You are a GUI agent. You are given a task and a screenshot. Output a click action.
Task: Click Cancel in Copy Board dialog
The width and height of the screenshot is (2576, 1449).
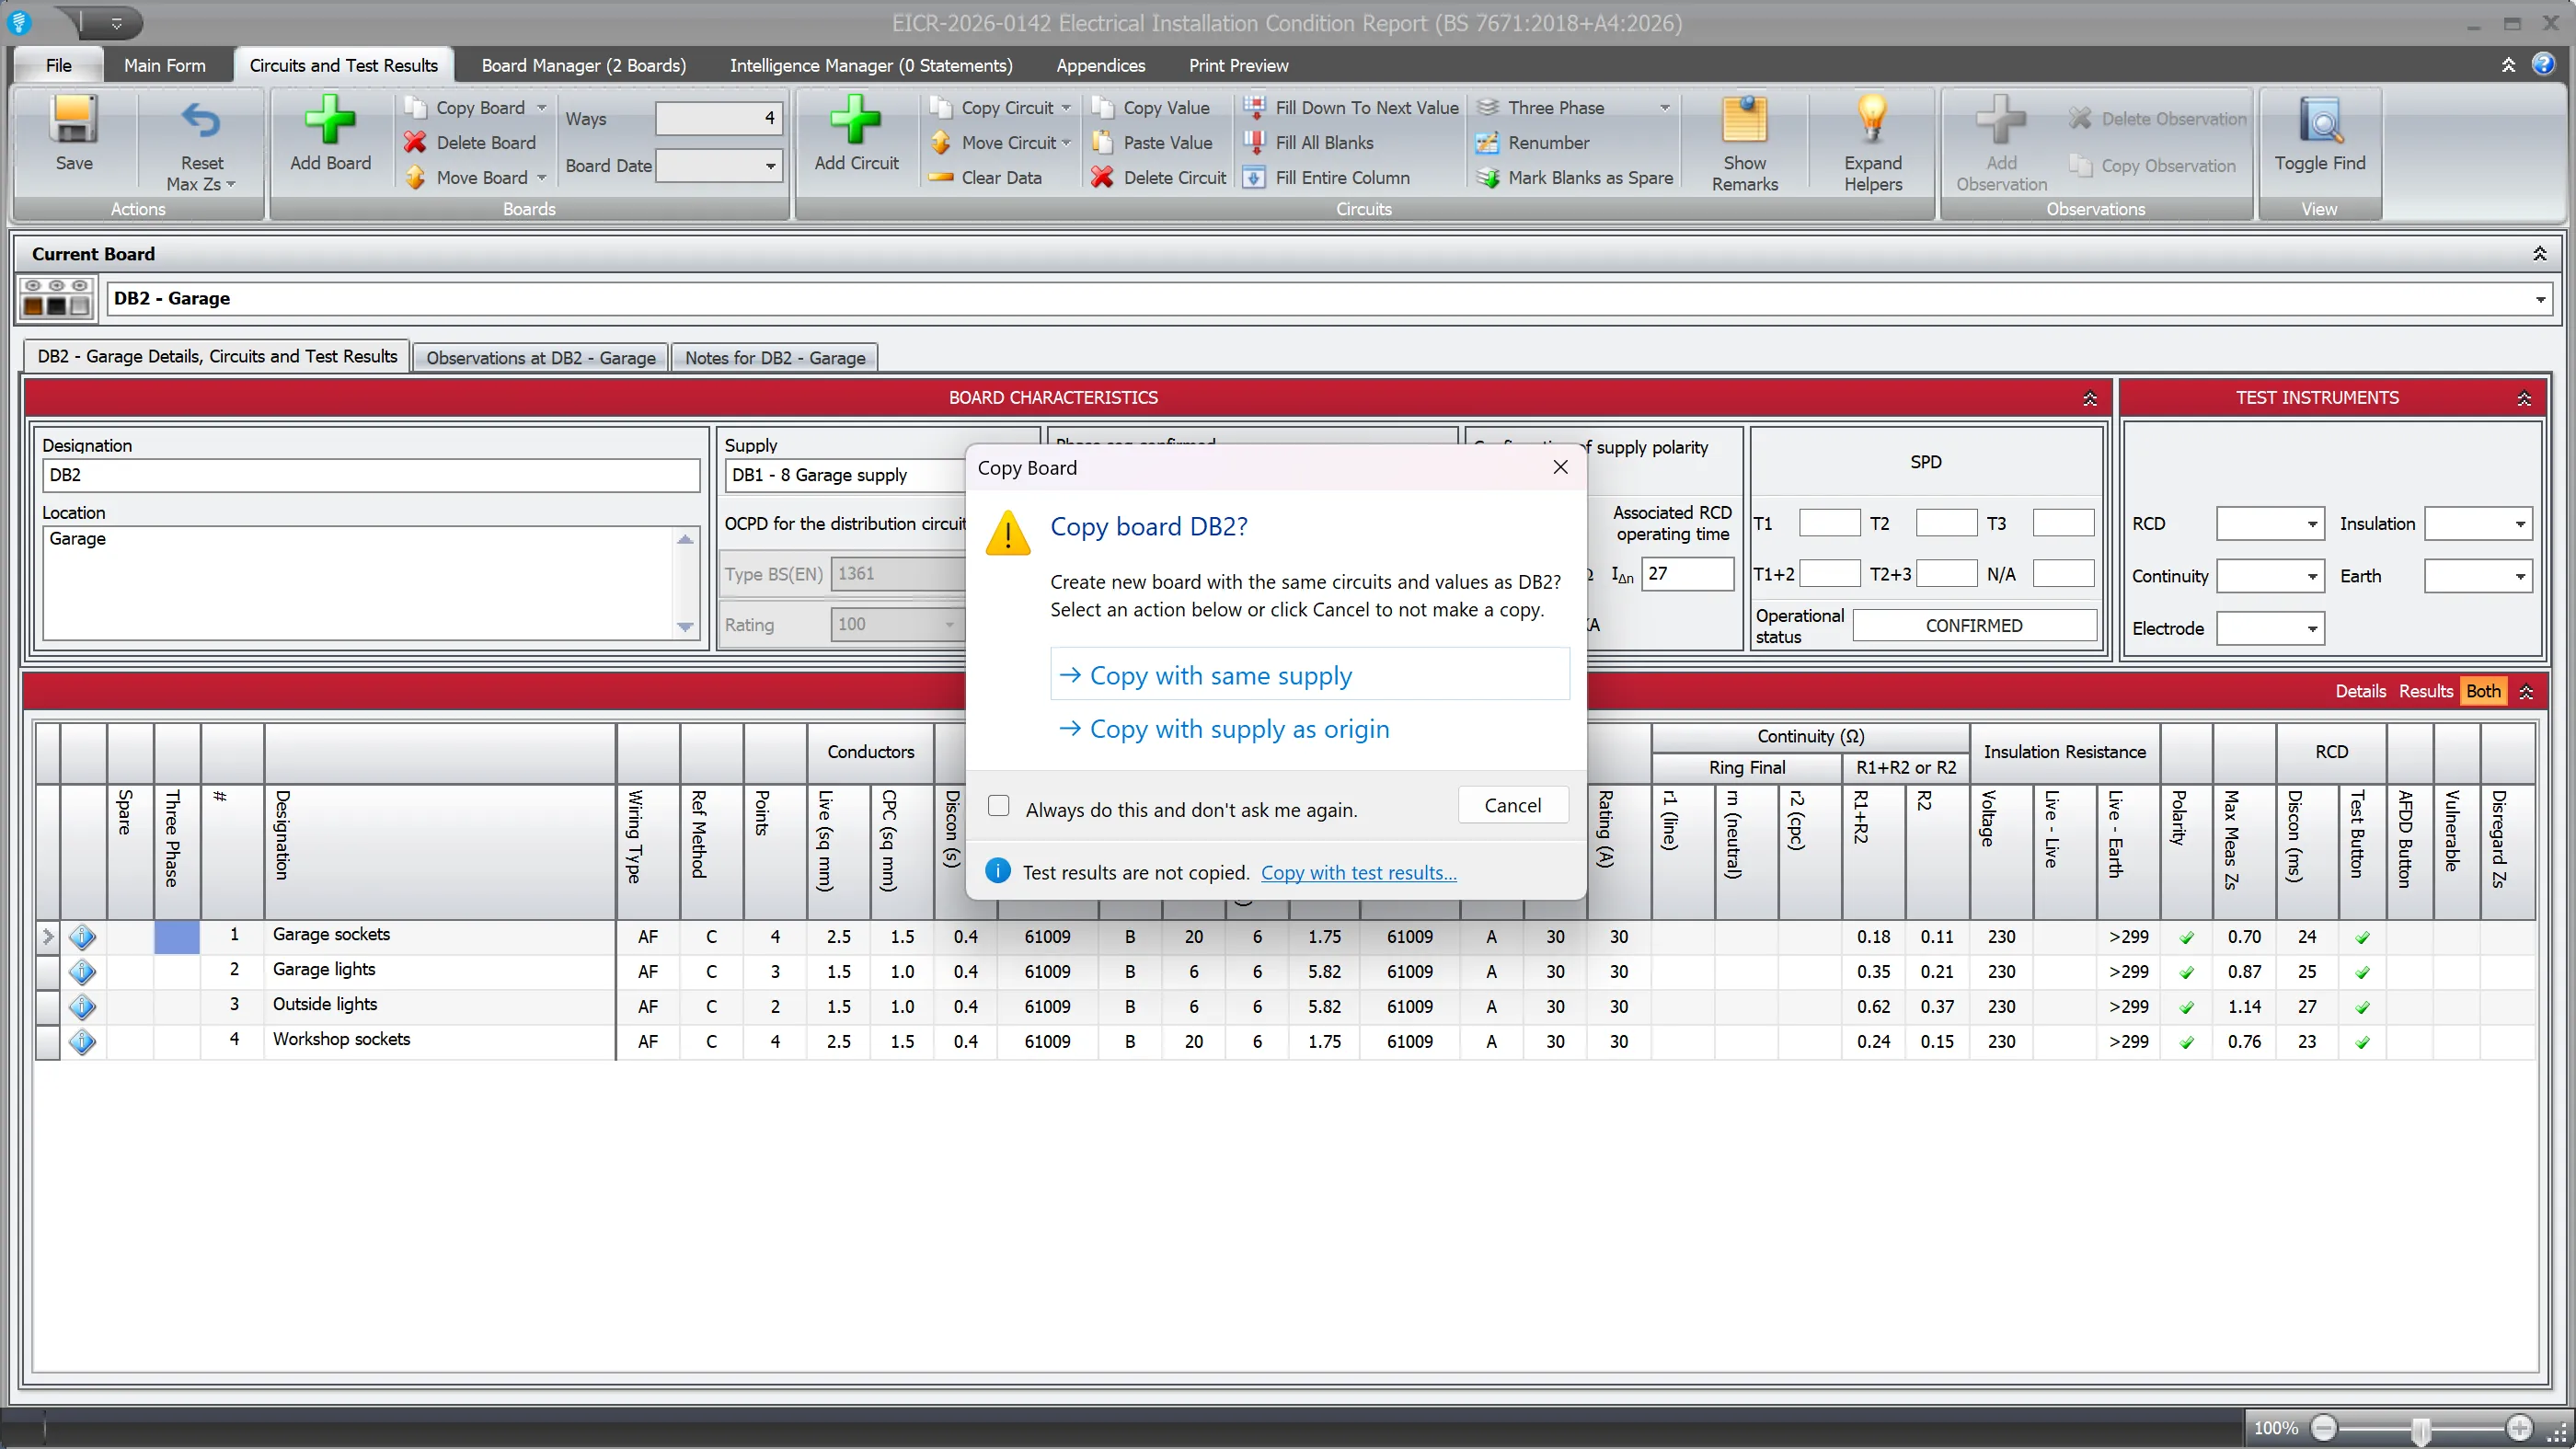pyautogui.click(x=1512, y=805)
